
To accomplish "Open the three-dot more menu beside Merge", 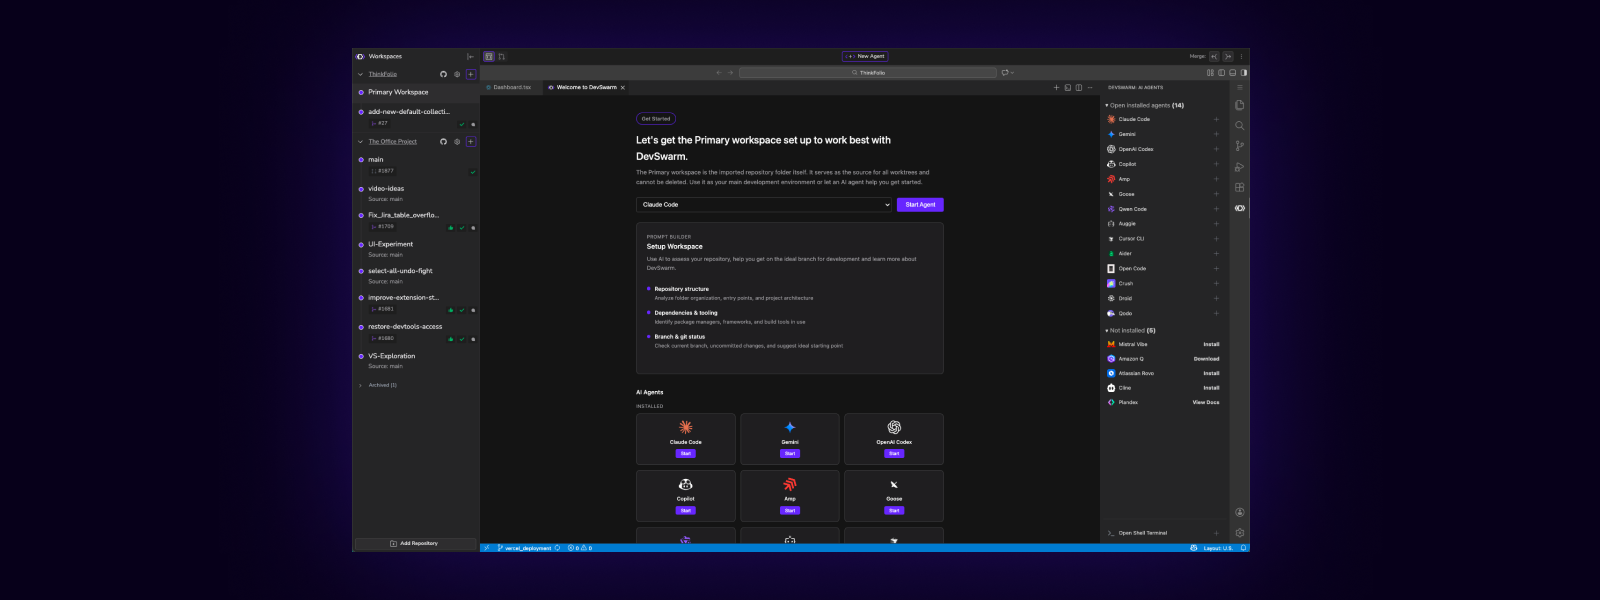I will point(1241,56).
